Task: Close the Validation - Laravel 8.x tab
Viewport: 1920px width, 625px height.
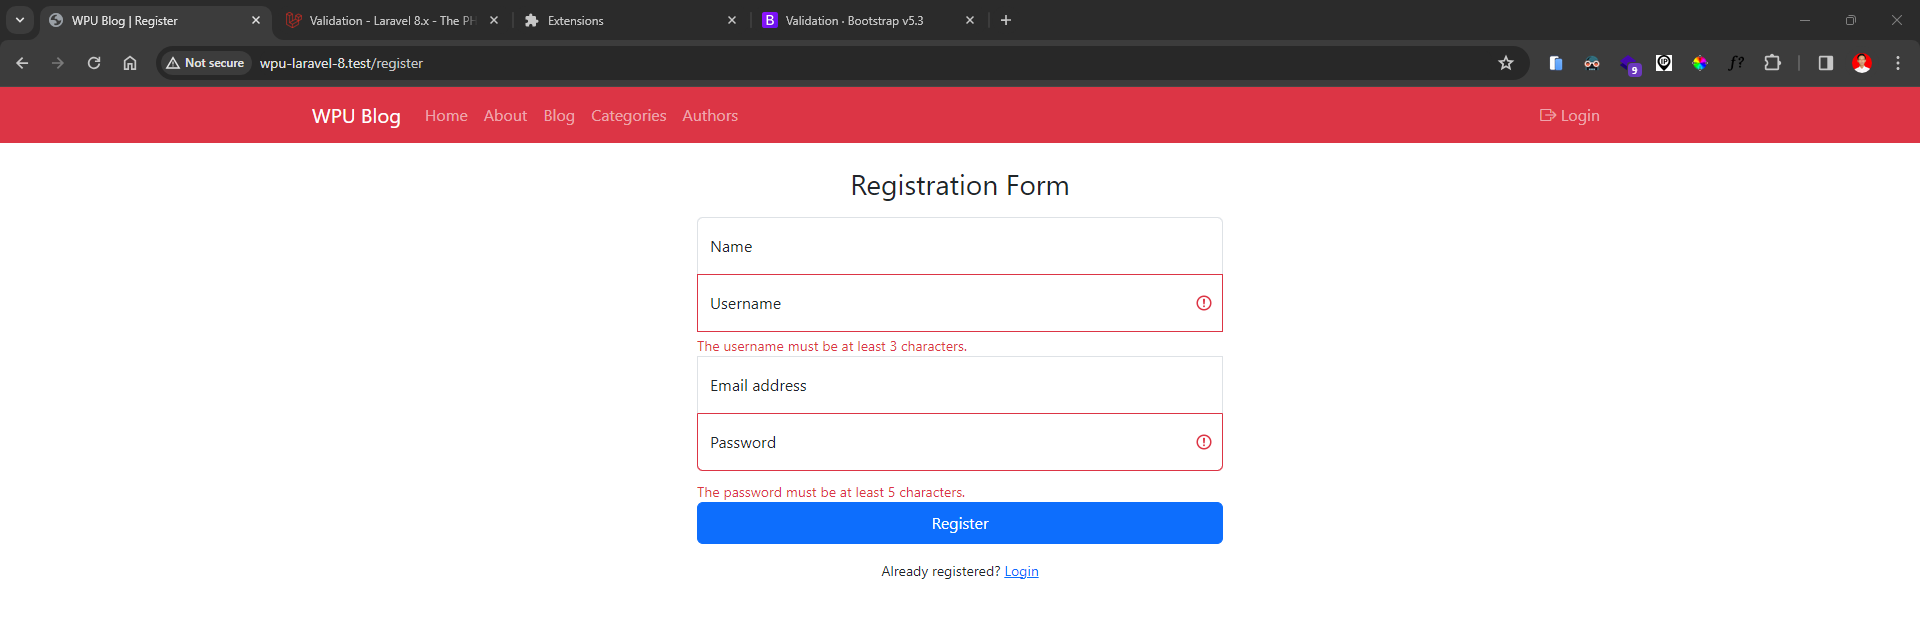Action: [x=494, y=20]
